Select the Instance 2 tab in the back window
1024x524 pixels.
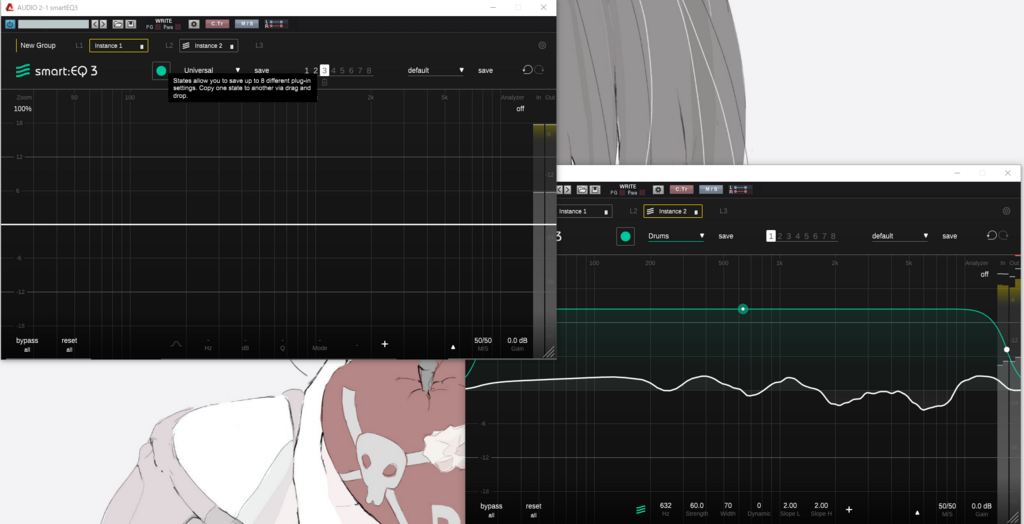[673, 211]
